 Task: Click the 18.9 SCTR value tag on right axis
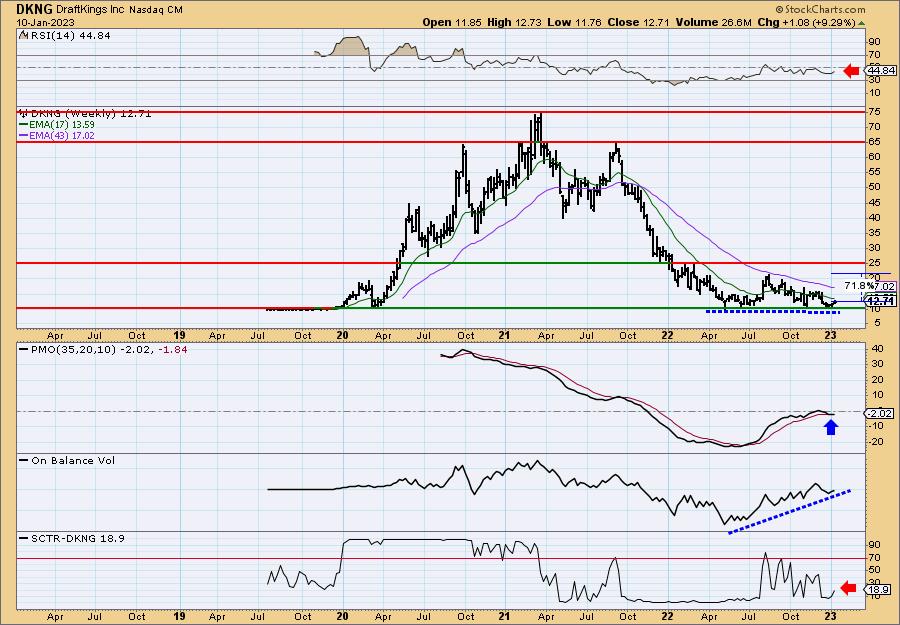(x=879, y=589)
